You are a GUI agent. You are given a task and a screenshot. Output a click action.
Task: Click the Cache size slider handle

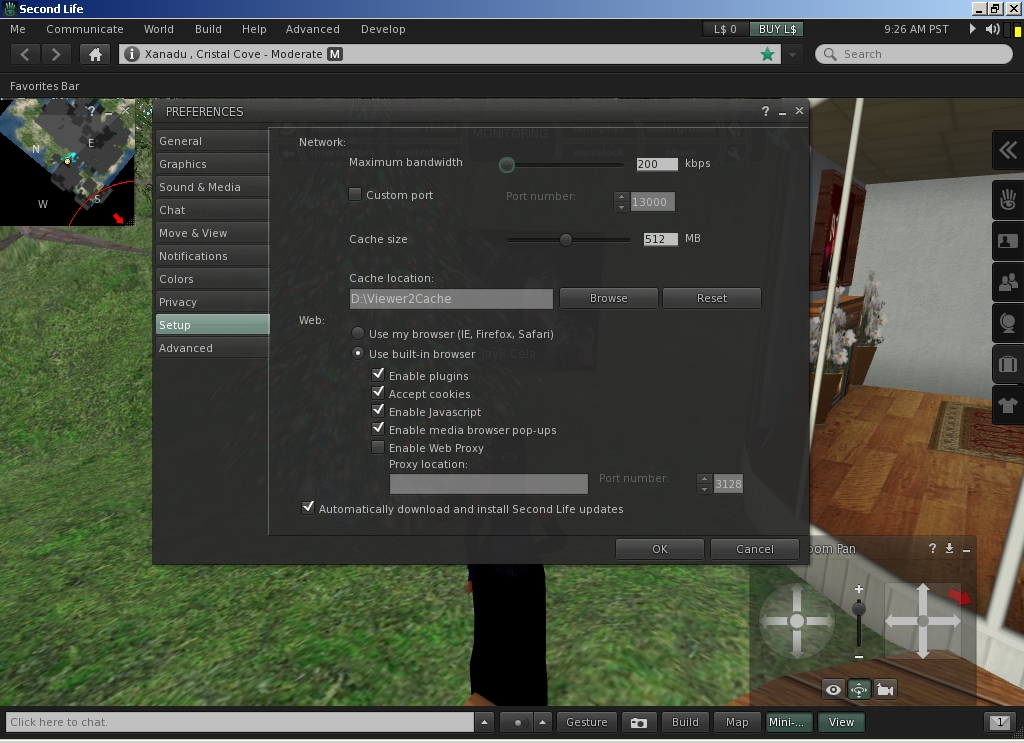(x=566, y=240)
